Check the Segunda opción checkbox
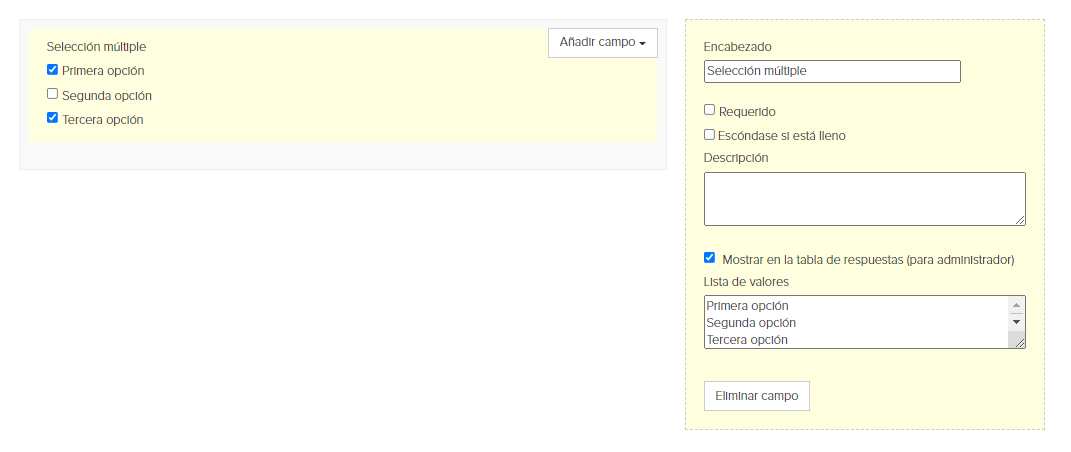 (53, 94)
